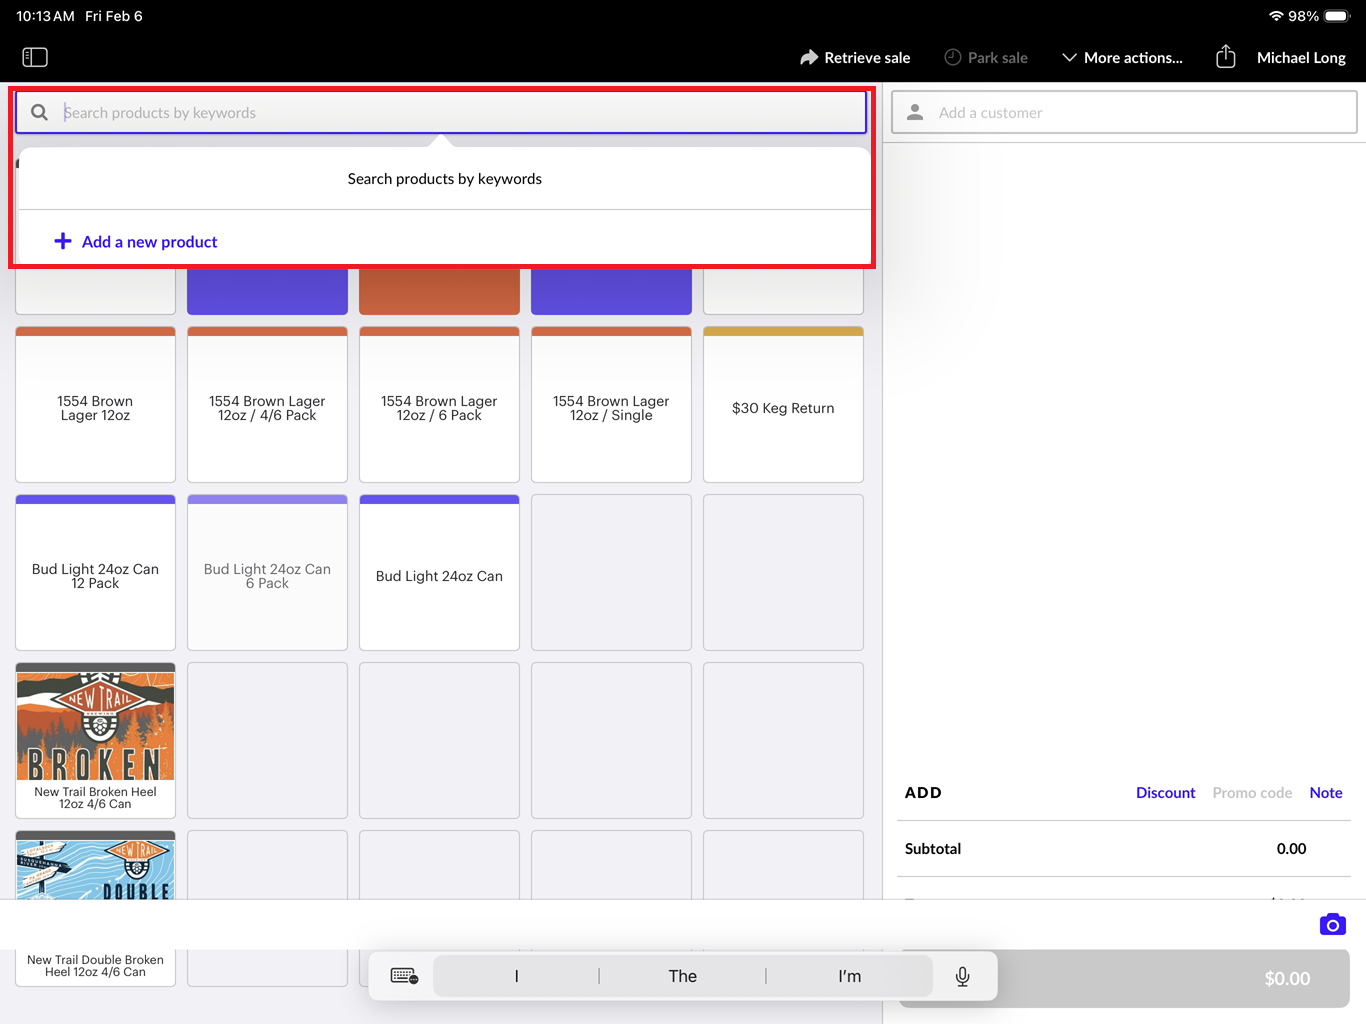Focus the product search field

click(441, 112)
